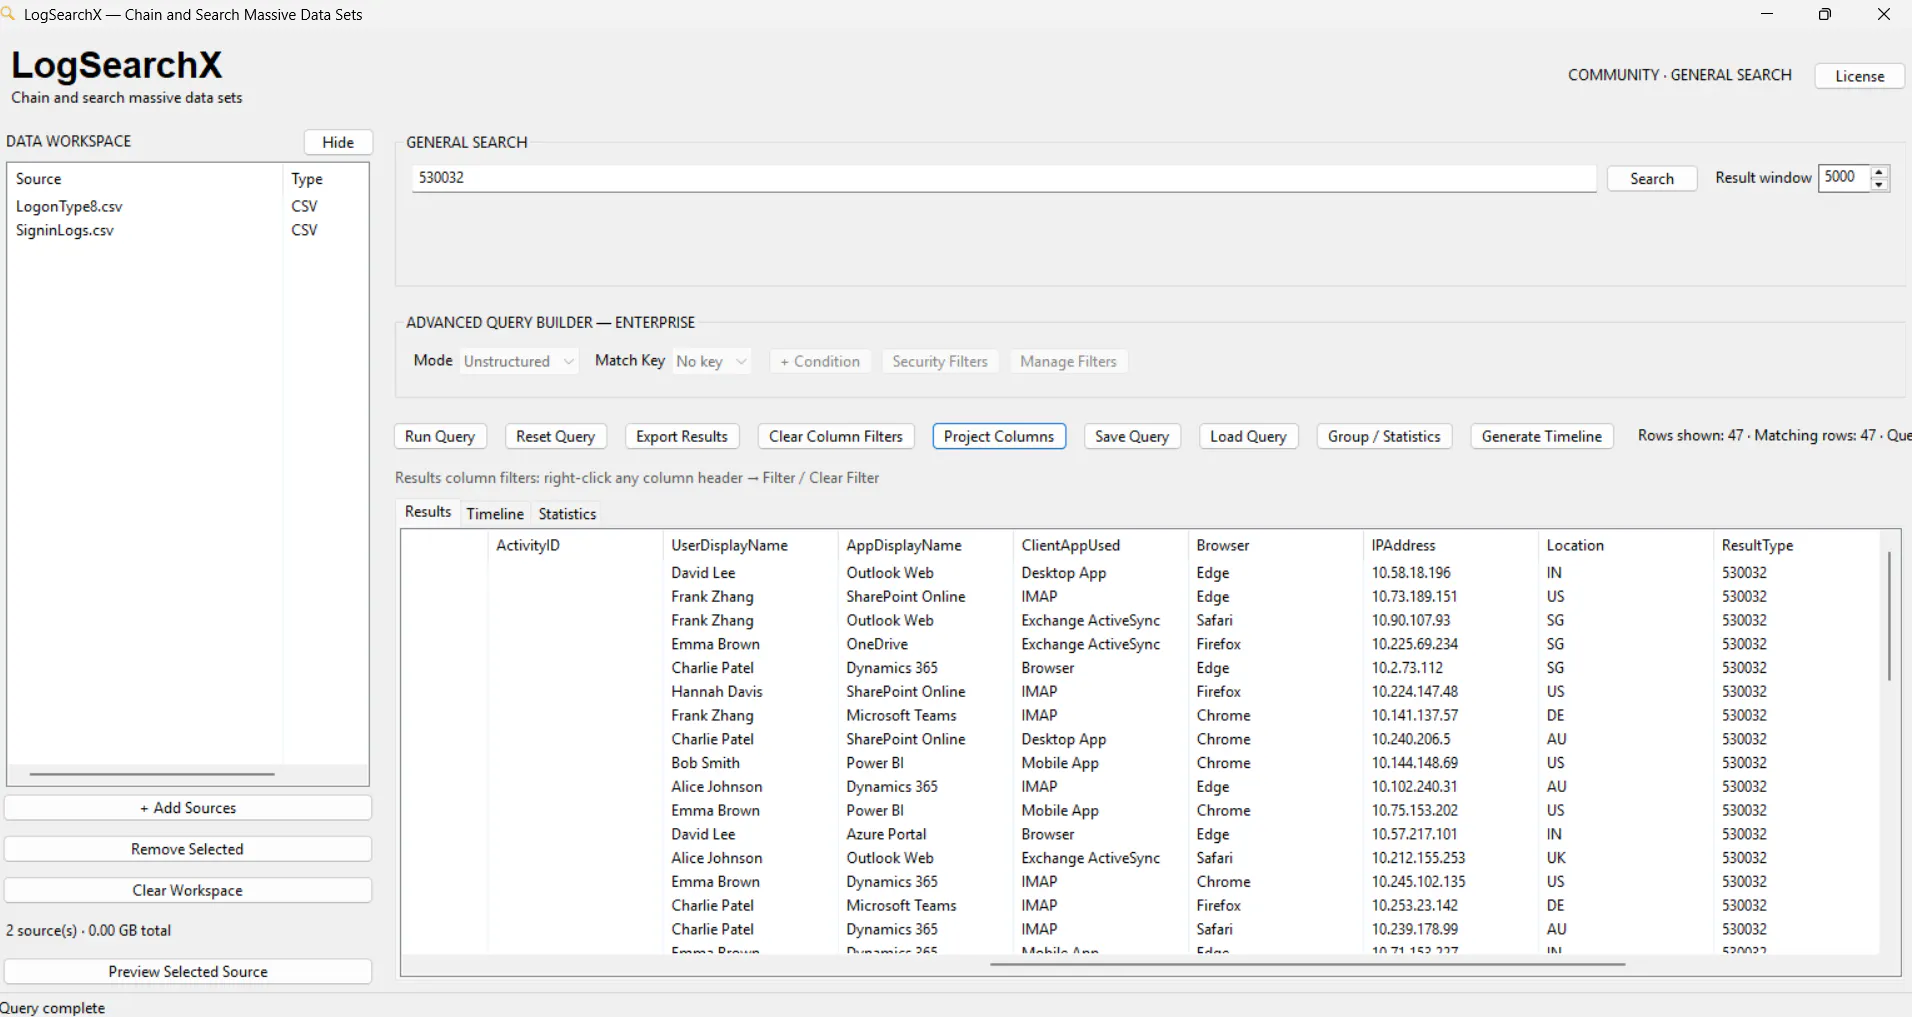Click IP address 10.2.73.112
The image size is (1912, 1017).
1407,668
